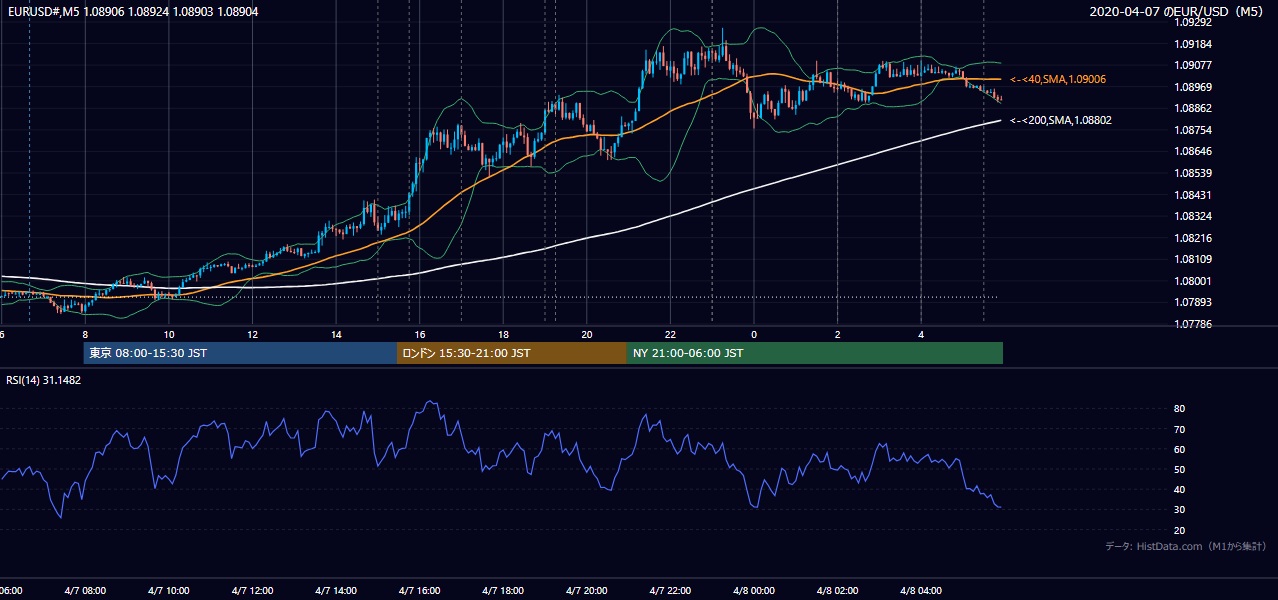Screen dimensions: 1278x600
Task: Click the 4/7 22:00 time label
Action: pyautogui.click(x=670, y=590)
